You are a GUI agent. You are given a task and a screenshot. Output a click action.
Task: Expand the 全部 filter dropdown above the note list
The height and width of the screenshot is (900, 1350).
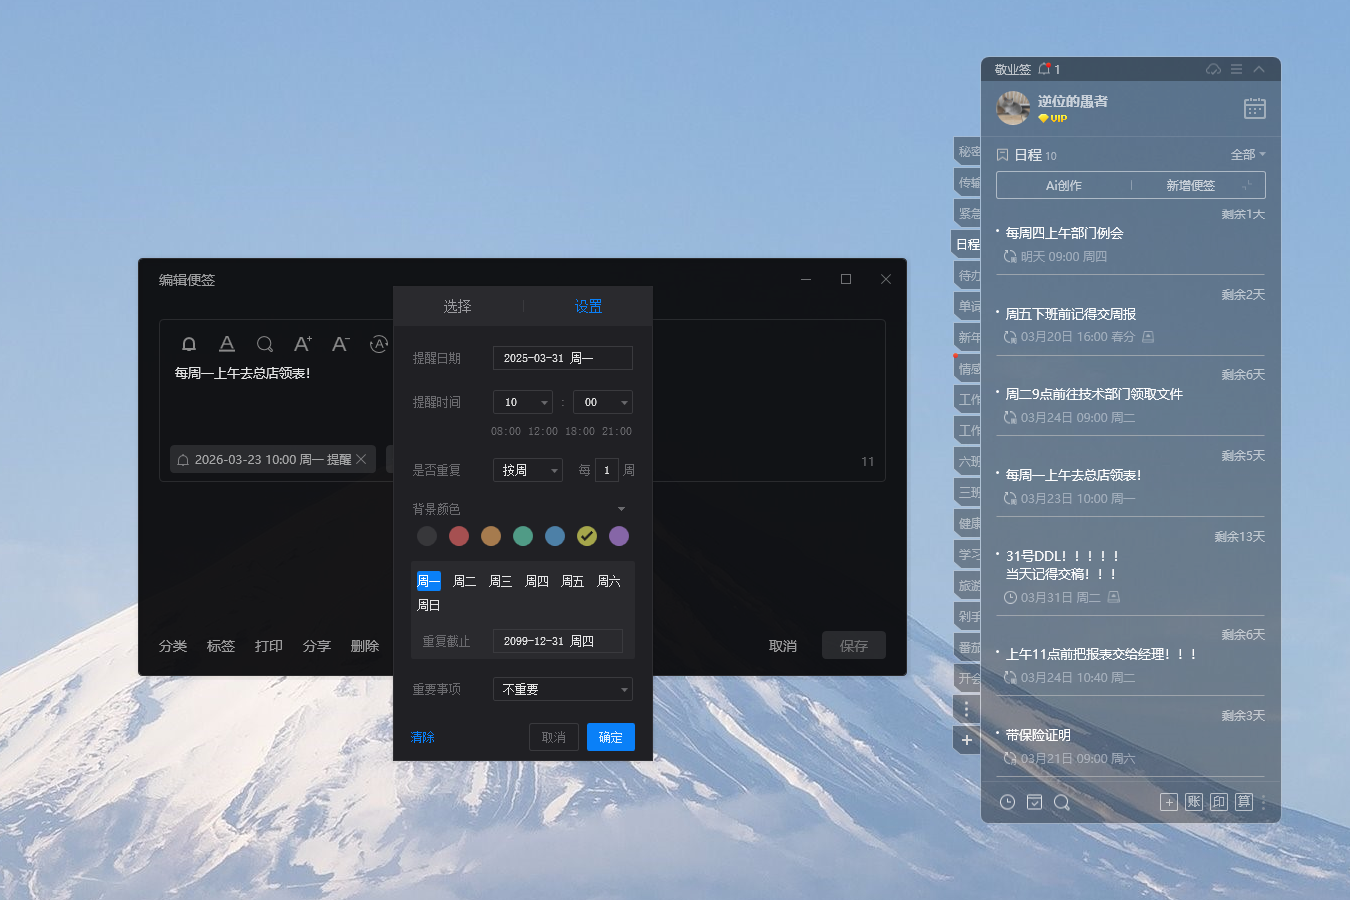pos(1249,155)
